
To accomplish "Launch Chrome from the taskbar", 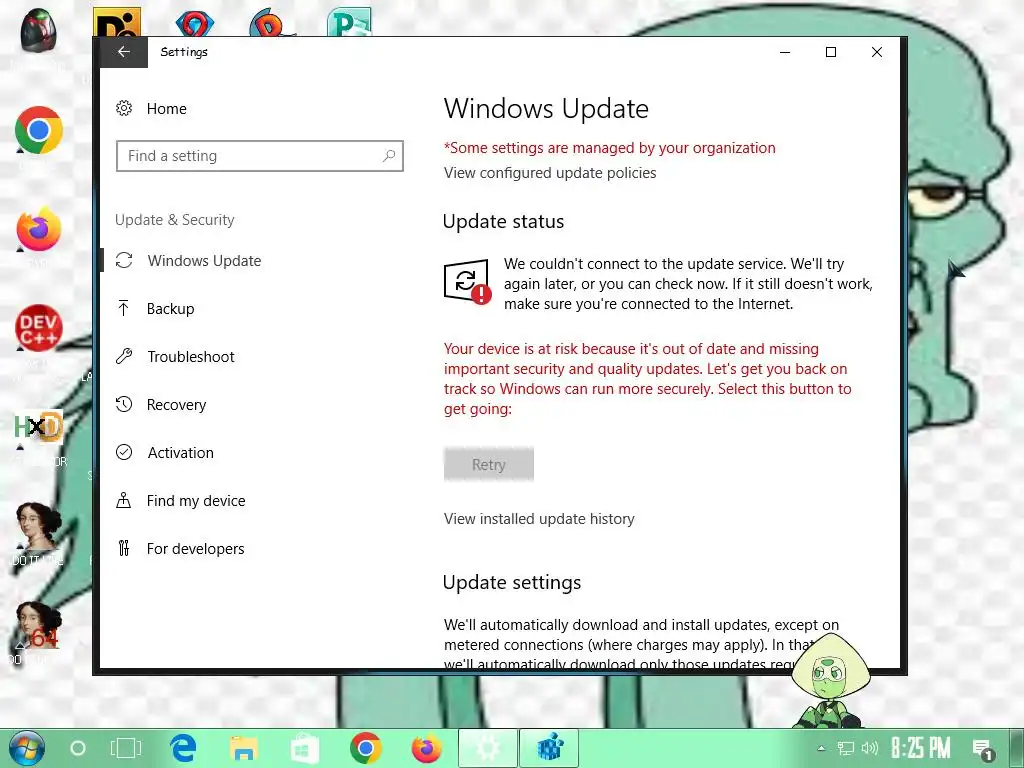I will click(365, 748).
